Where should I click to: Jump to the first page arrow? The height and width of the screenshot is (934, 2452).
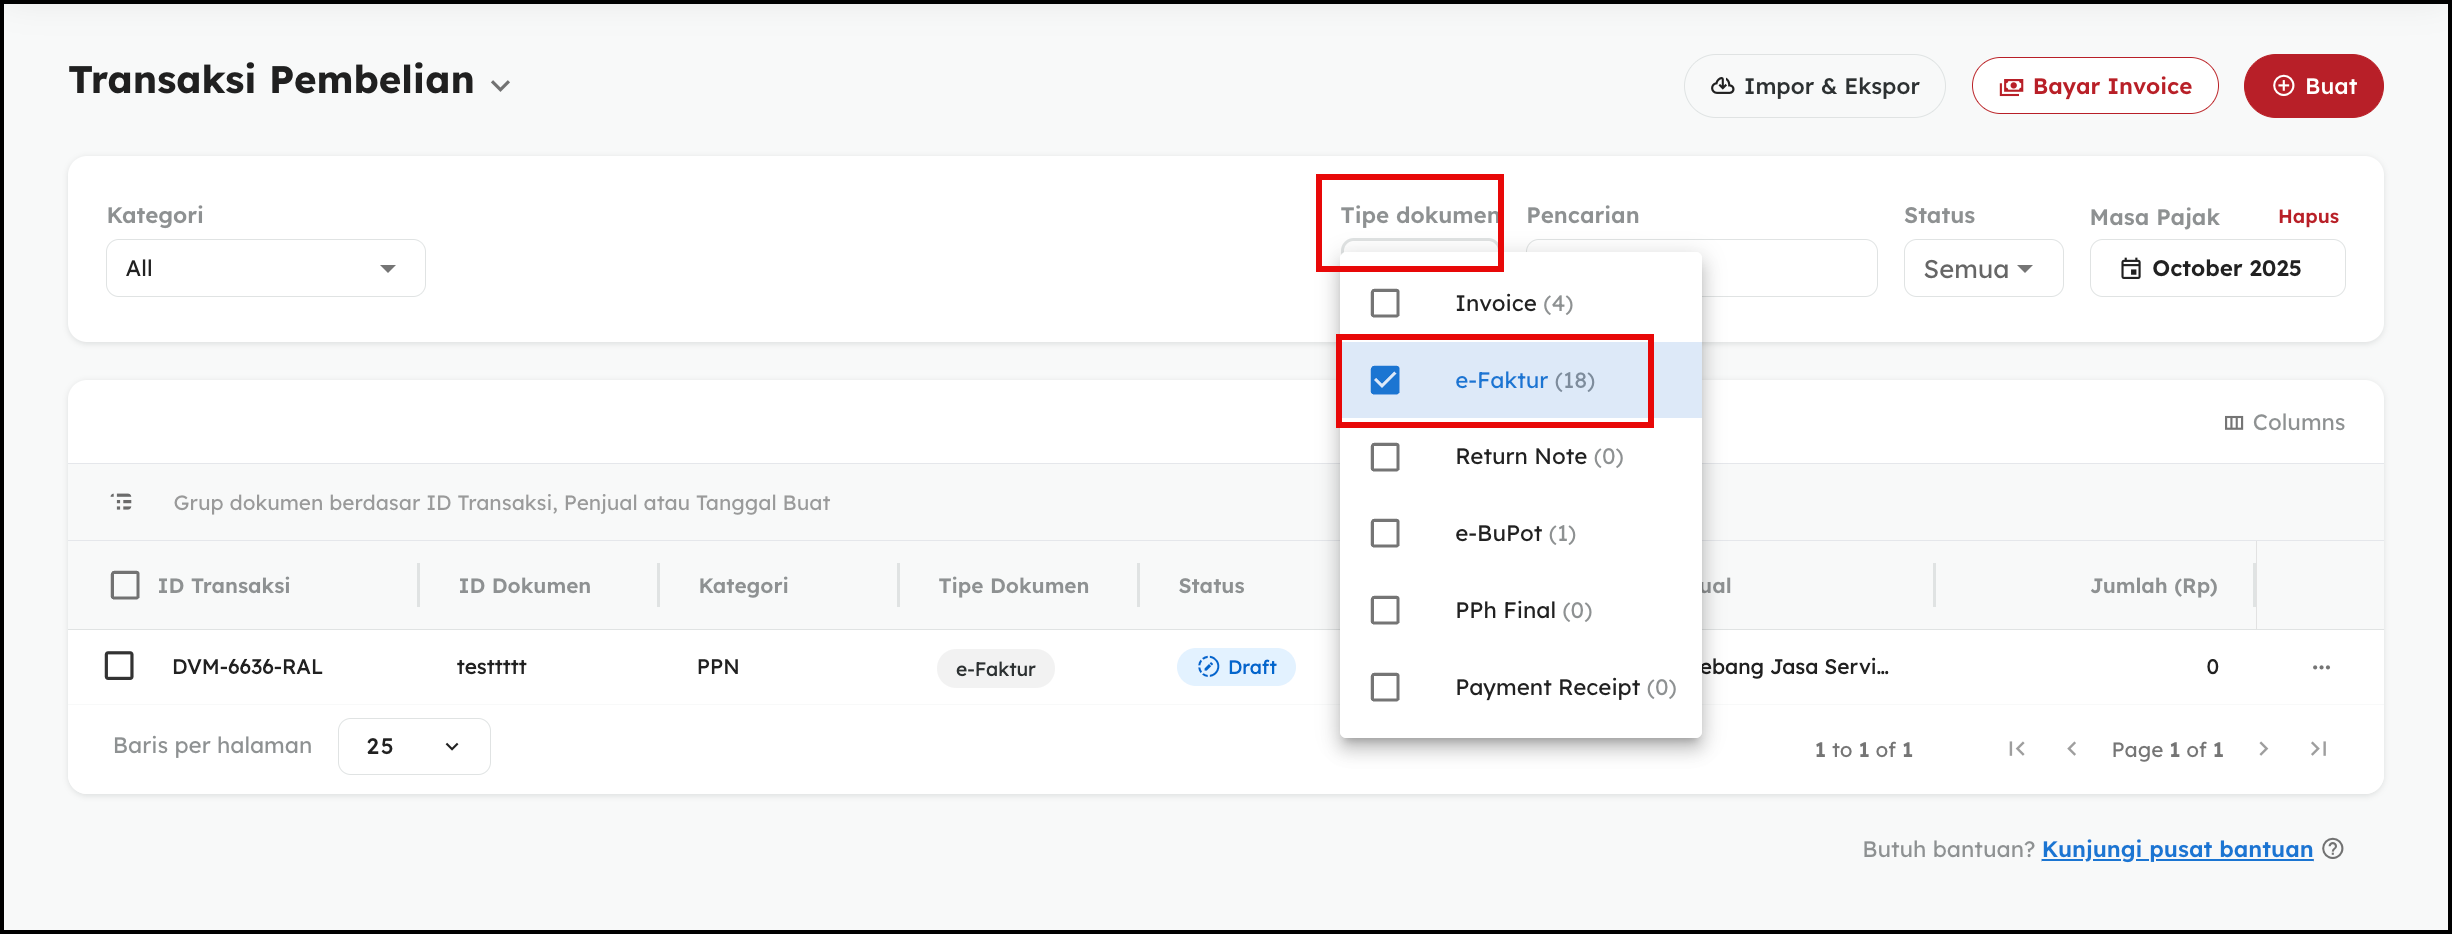tap(2017, 749)
